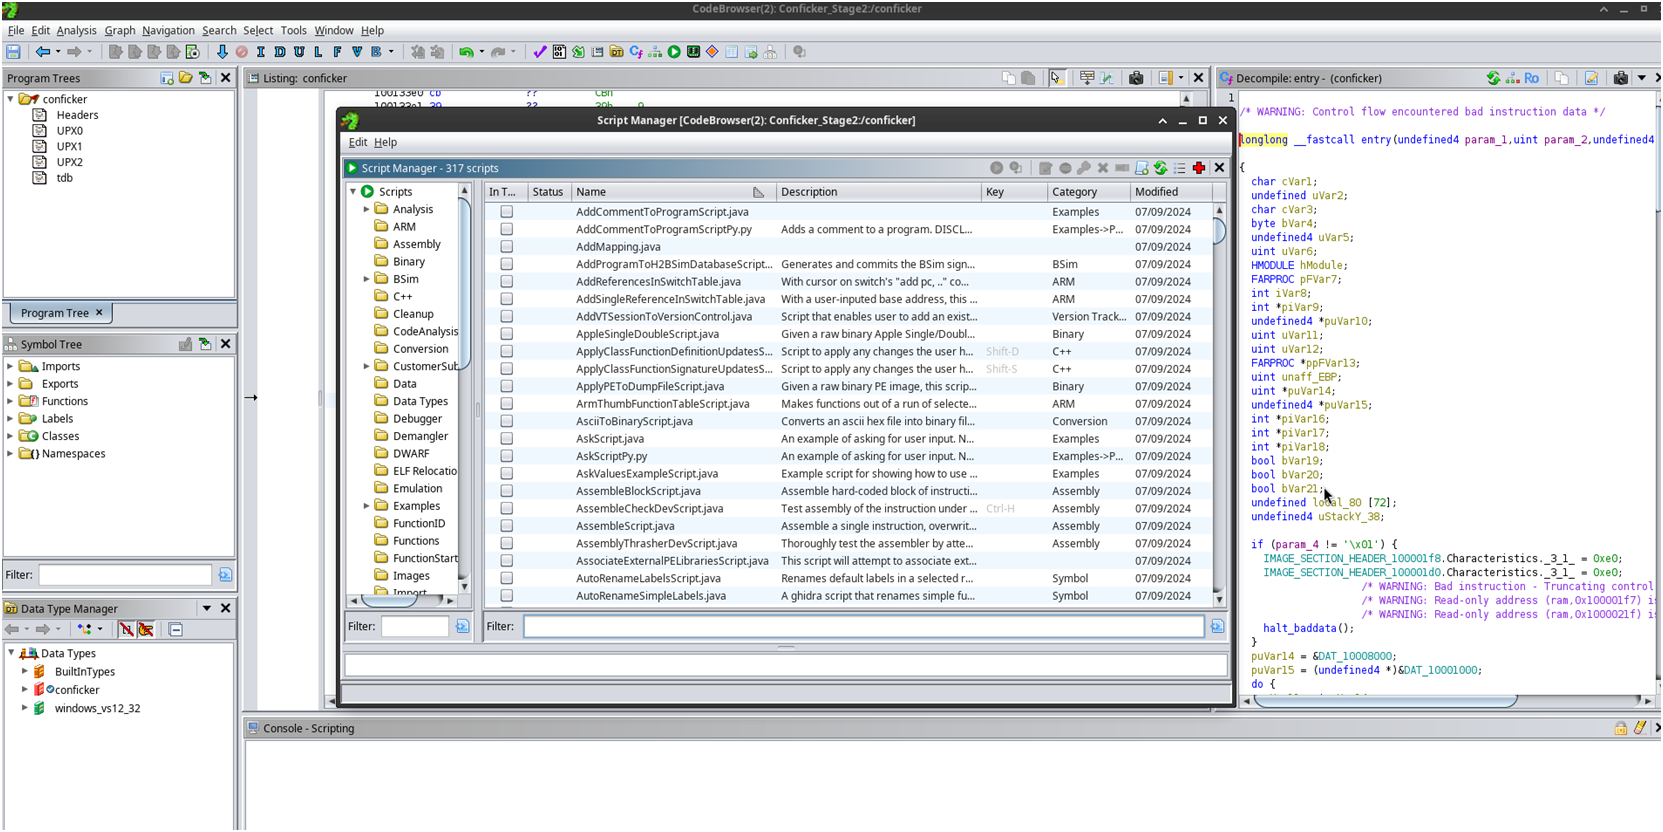Image resolution: width=1663 pixels, height=832 pixels.
Task: Open the Analysis menu
Action: click(76, 30)
